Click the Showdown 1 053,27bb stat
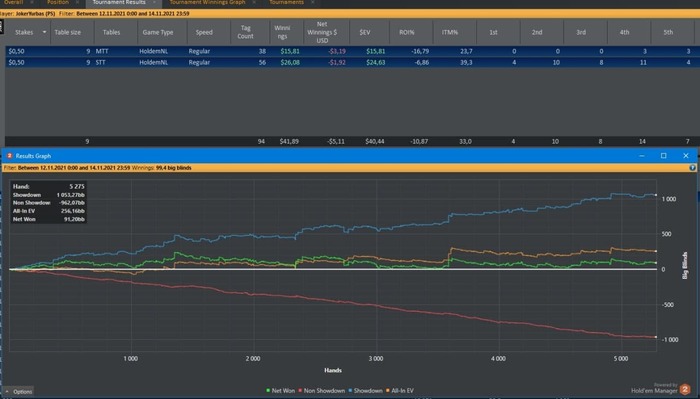700x399 pixels. click(x=48, y=195)
